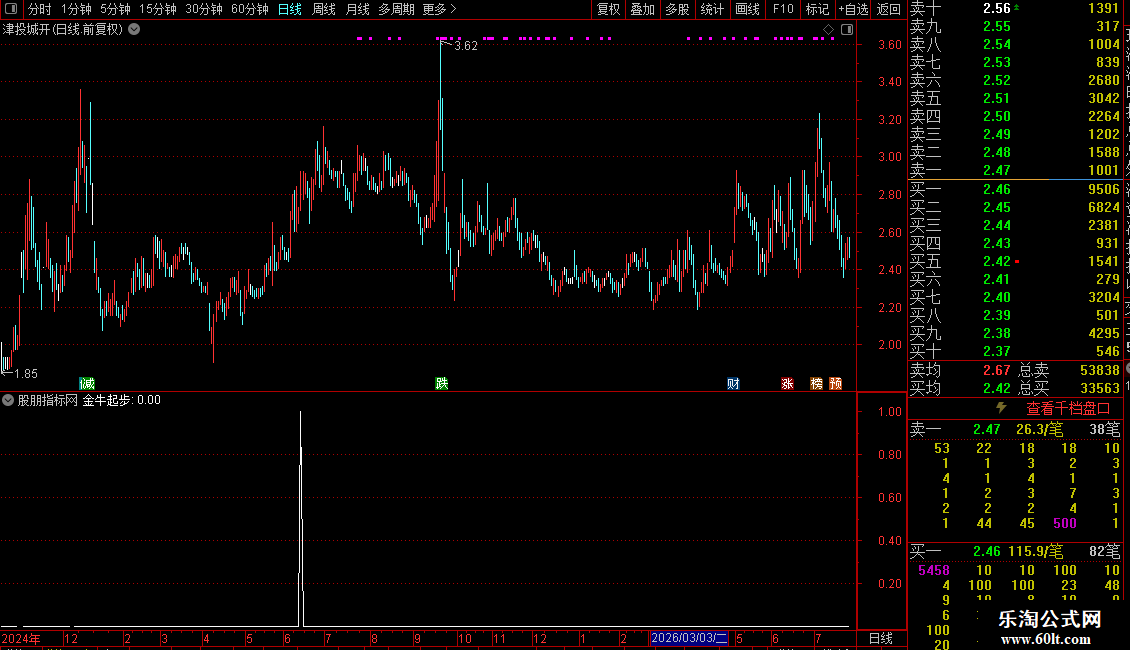Switch to the 分时 intraday view
The height and width of the screenshot is (650, 1130).
point(40,9)
